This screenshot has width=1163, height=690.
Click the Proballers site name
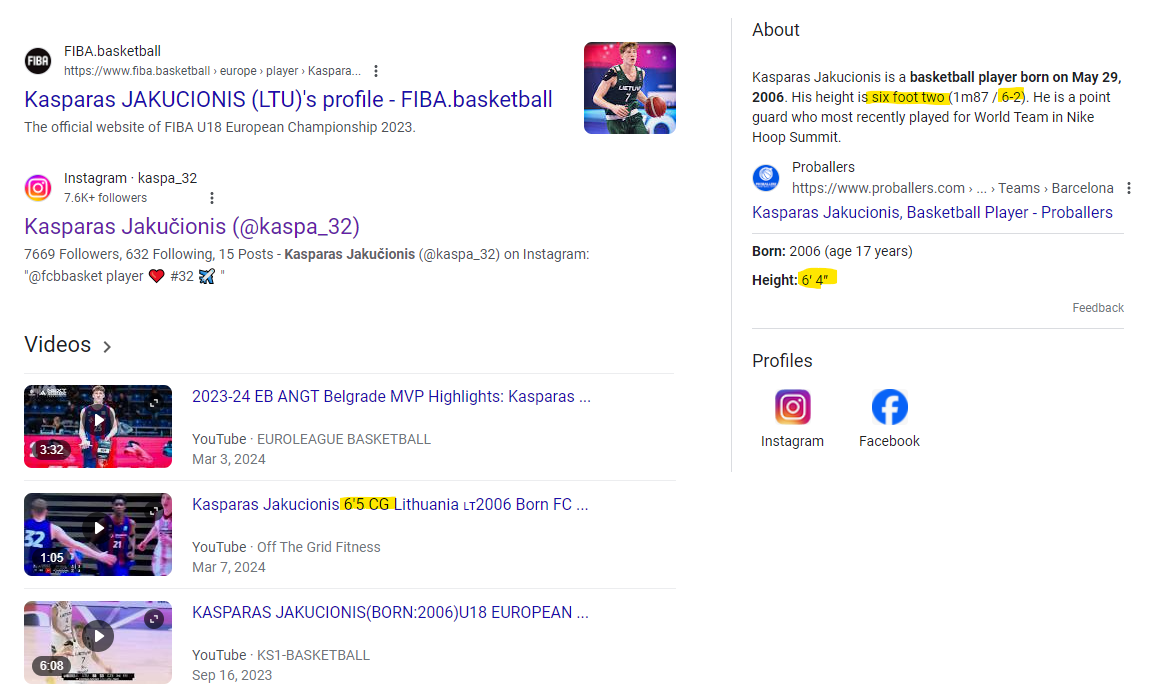[823, 168]
